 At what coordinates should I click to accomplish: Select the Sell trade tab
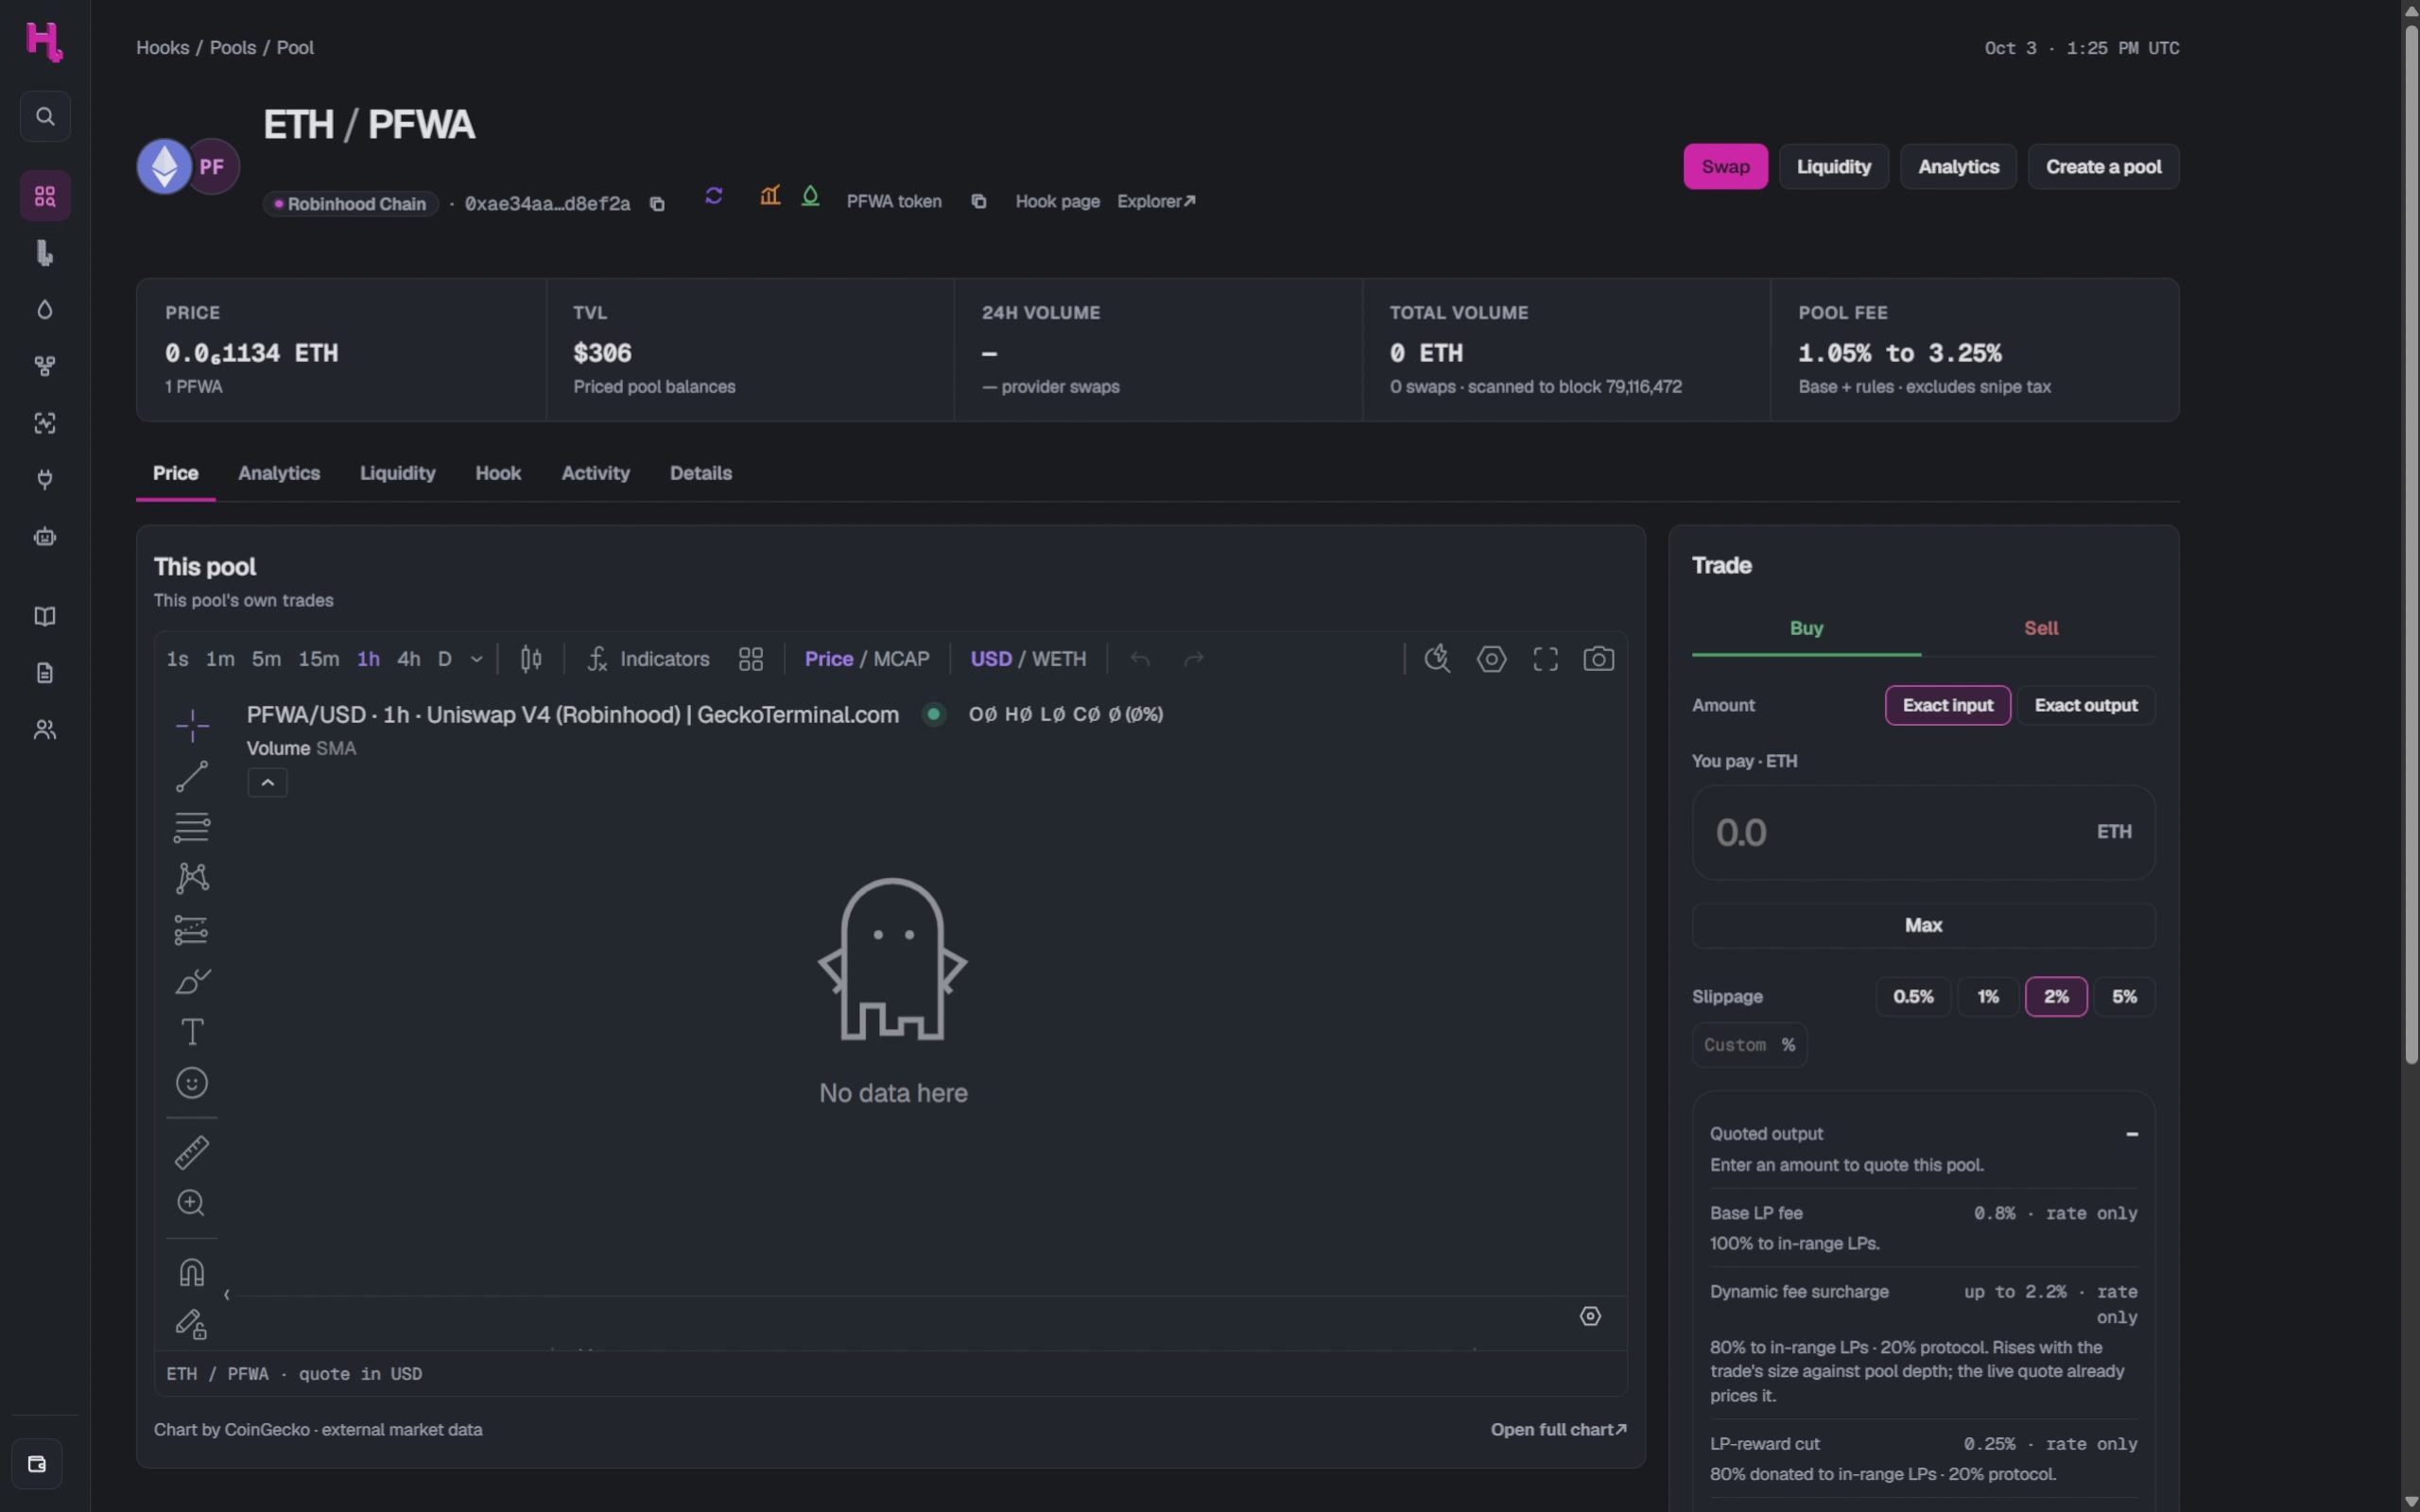coord(2040,628)
